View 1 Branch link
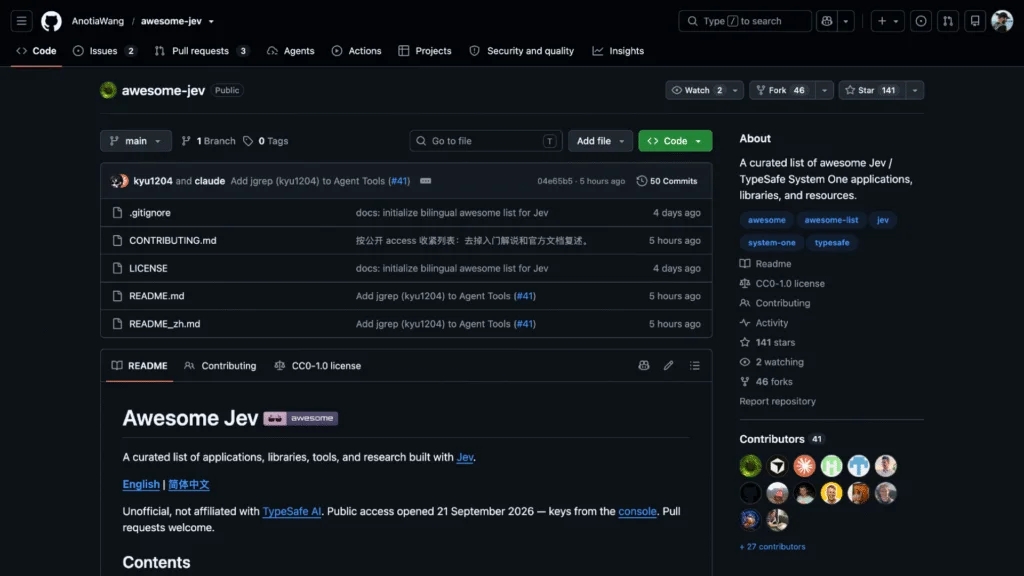The image size is (1024, 576). (208, 141)
